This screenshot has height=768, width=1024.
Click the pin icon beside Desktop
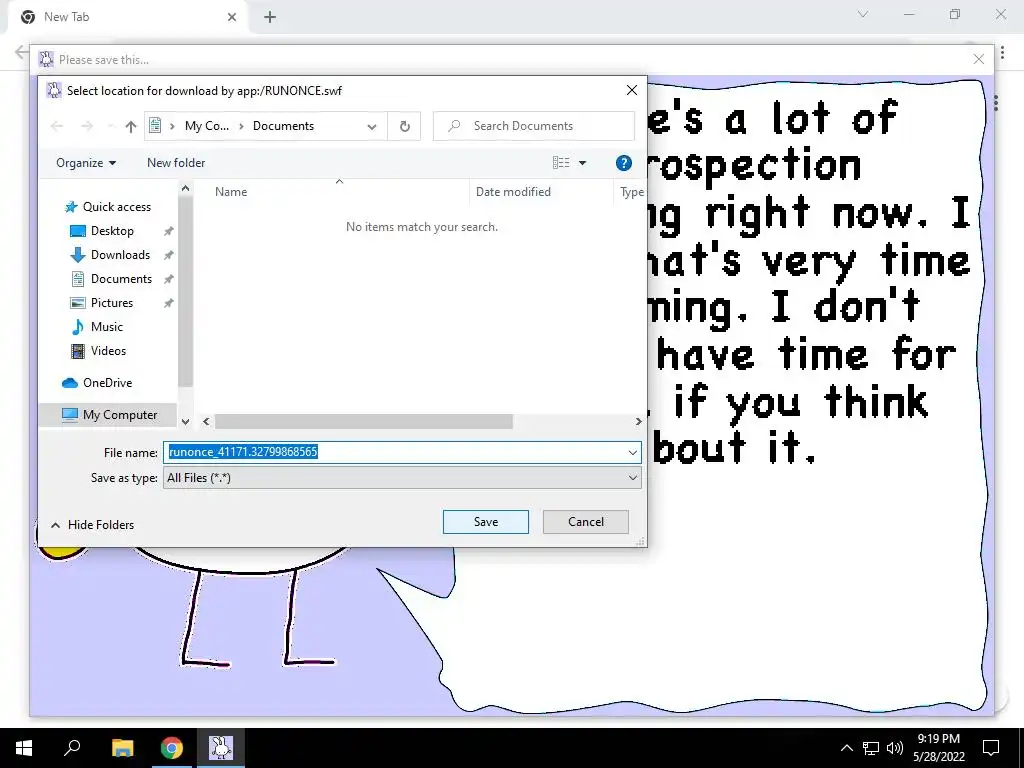[x=168, y=231]
